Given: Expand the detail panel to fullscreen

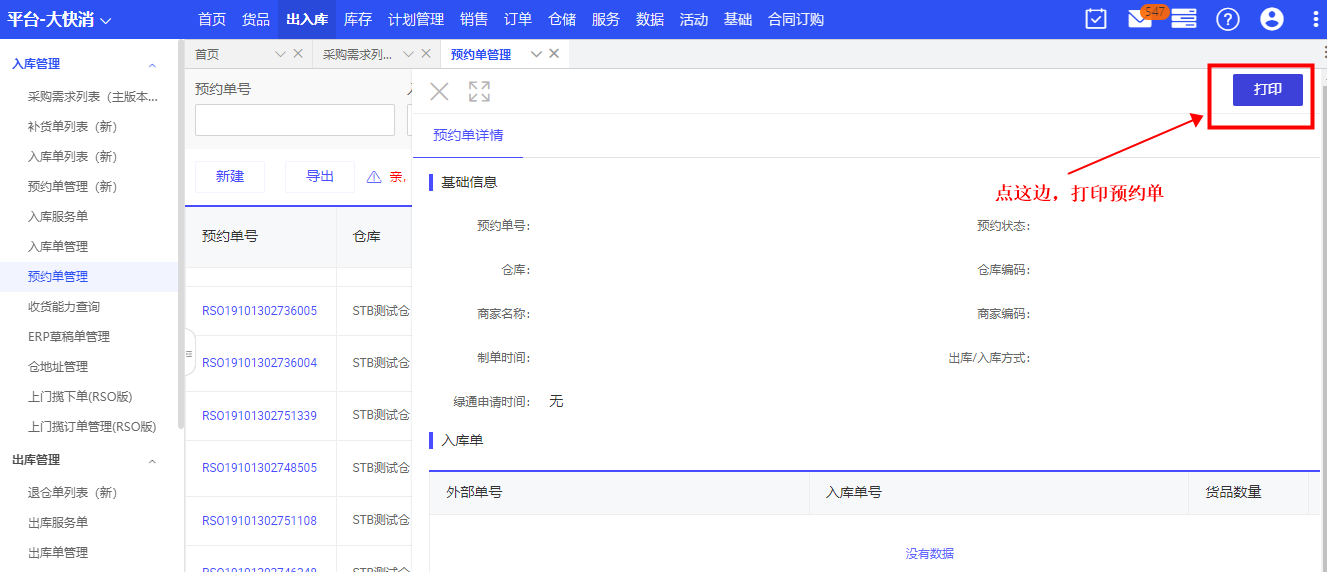Looking at the screenshot, I should (x=479, y=92).
